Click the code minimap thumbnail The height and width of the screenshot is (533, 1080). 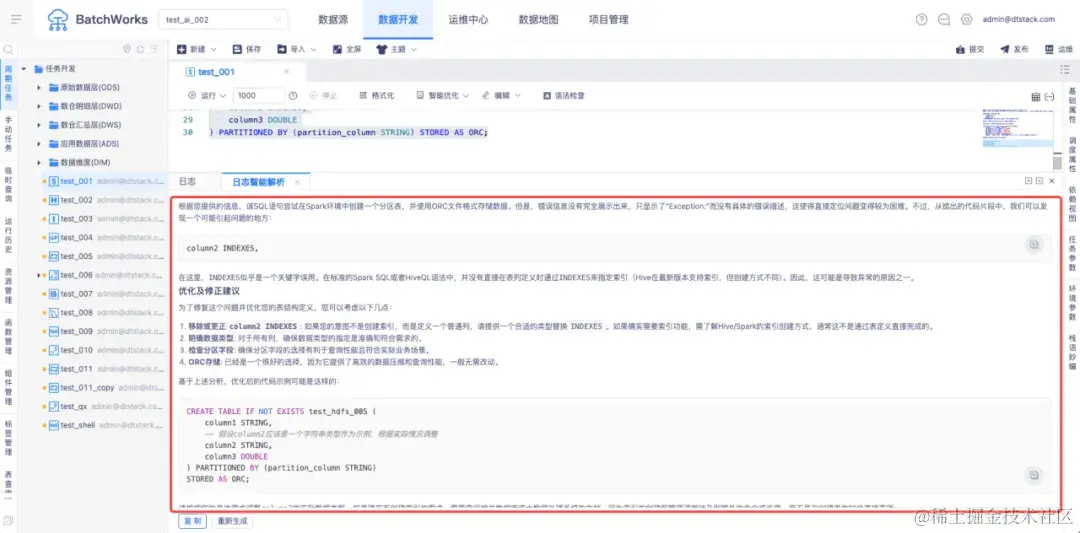coord(1017,127)
